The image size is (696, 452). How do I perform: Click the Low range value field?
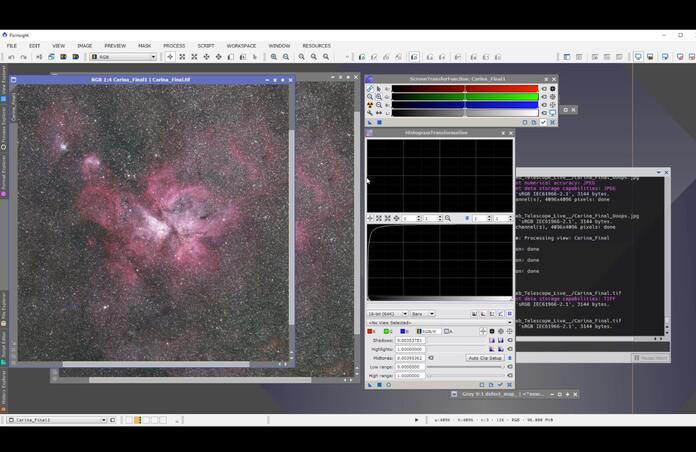[410, 367]
